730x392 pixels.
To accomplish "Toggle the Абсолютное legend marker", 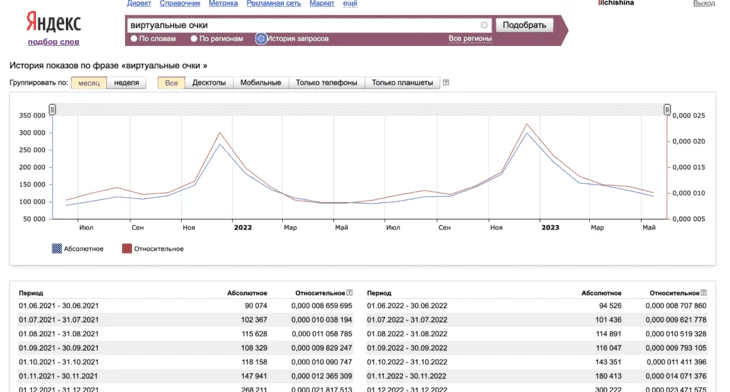I will pyautogui.click(x=57, y=249).
